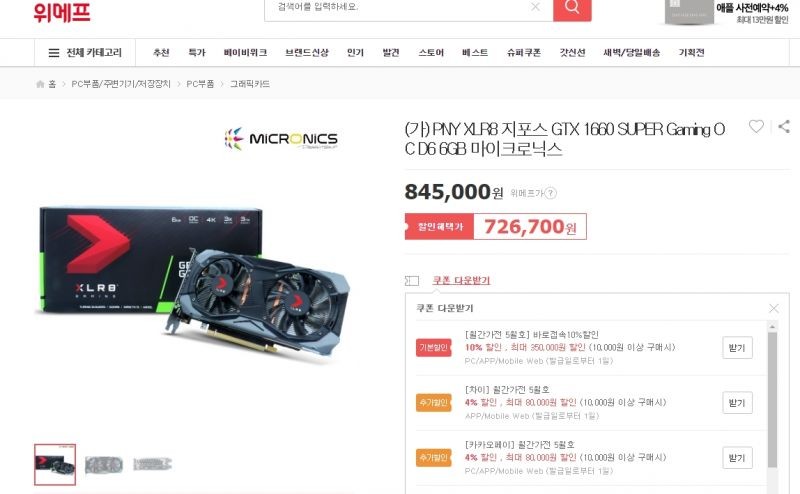Screen dimensions: 800x494
Task: Click the red search magnifier button
Action: [572, 9]
